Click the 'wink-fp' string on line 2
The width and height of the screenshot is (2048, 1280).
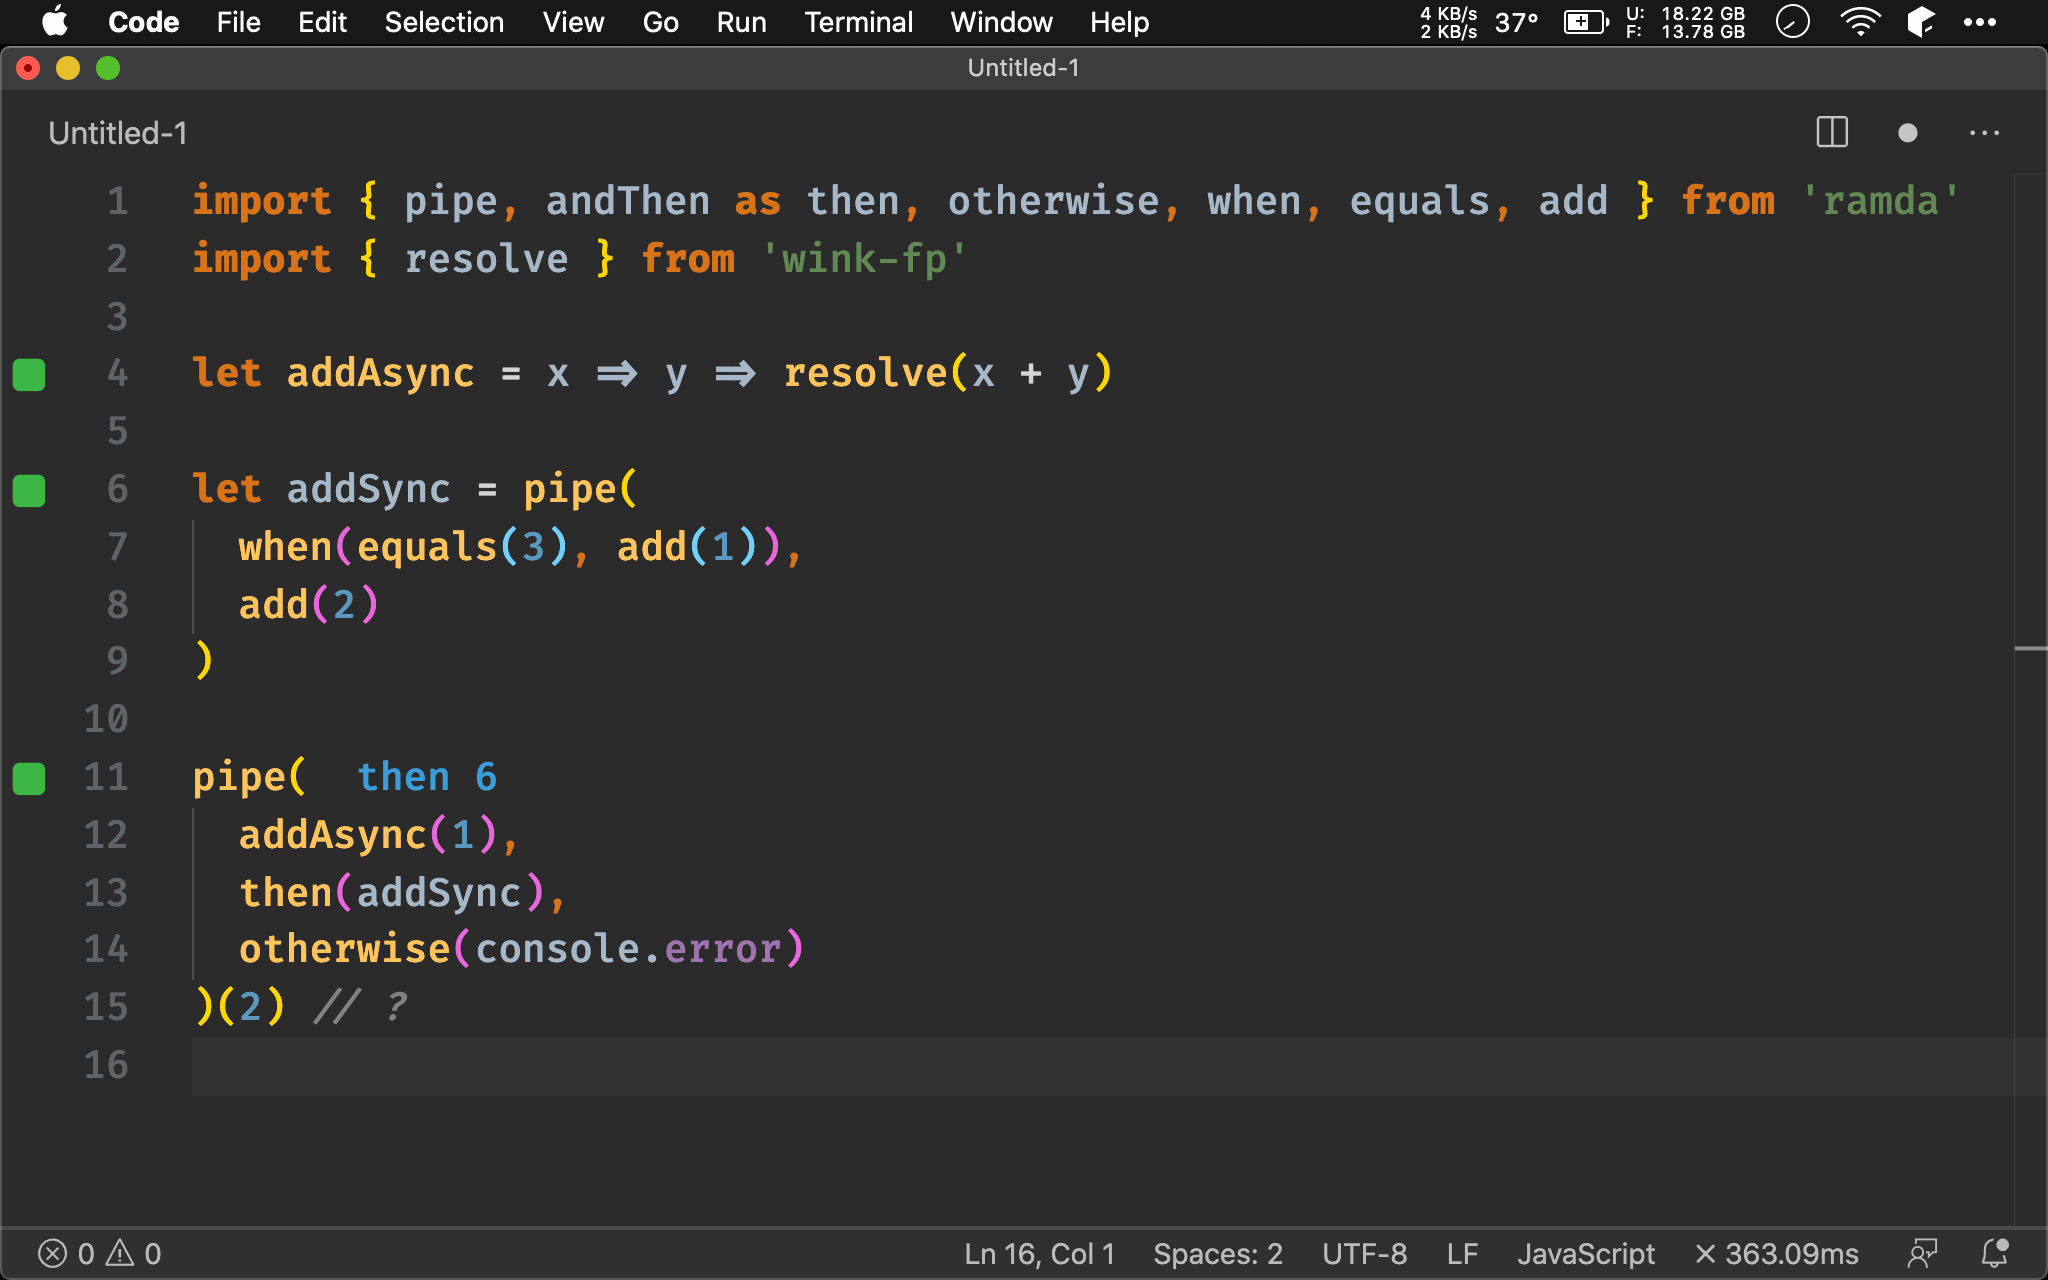(x=864, y=259)
